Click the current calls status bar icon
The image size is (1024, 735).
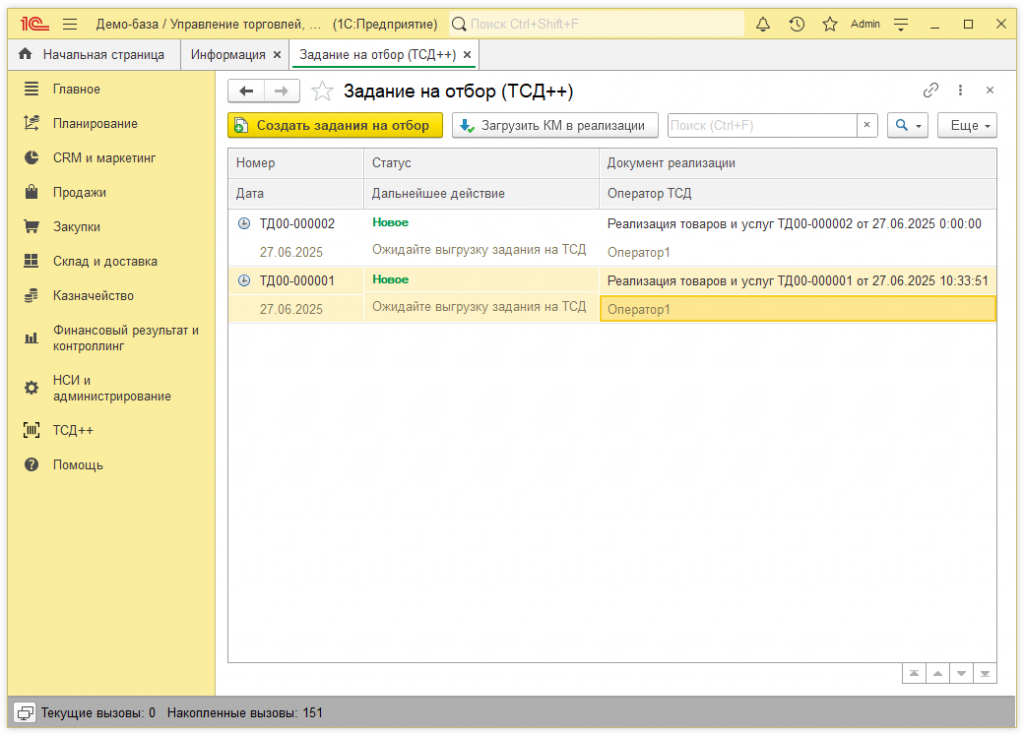click(x=26, y=713)
